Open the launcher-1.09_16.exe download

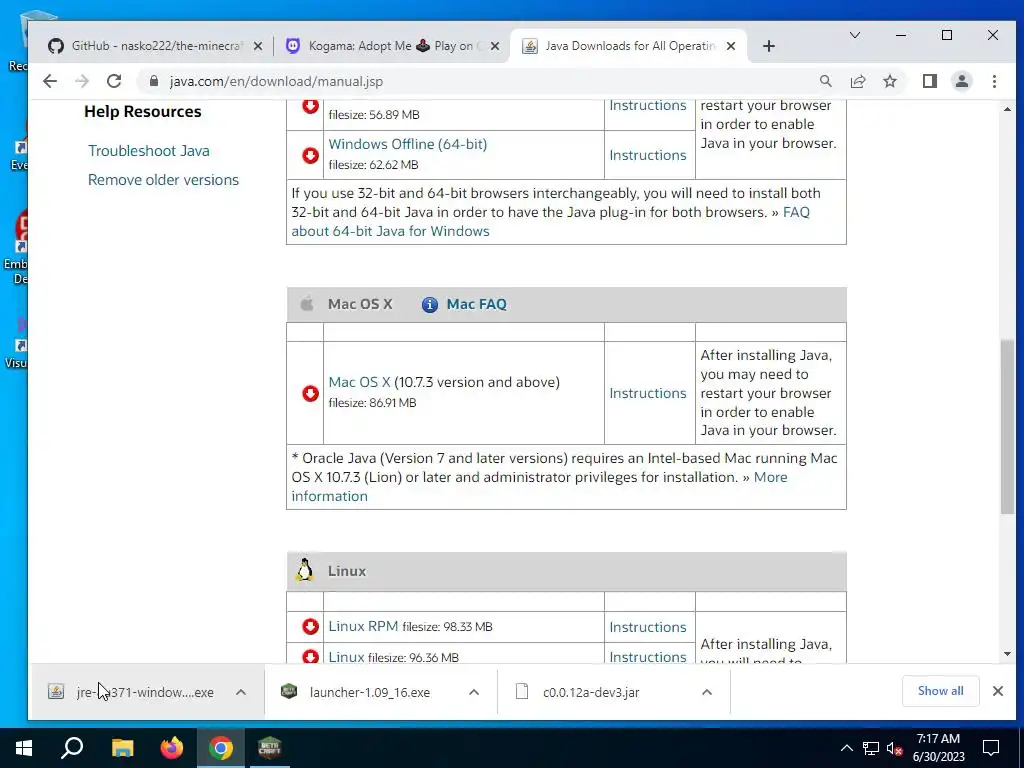[x=370, y=692]
